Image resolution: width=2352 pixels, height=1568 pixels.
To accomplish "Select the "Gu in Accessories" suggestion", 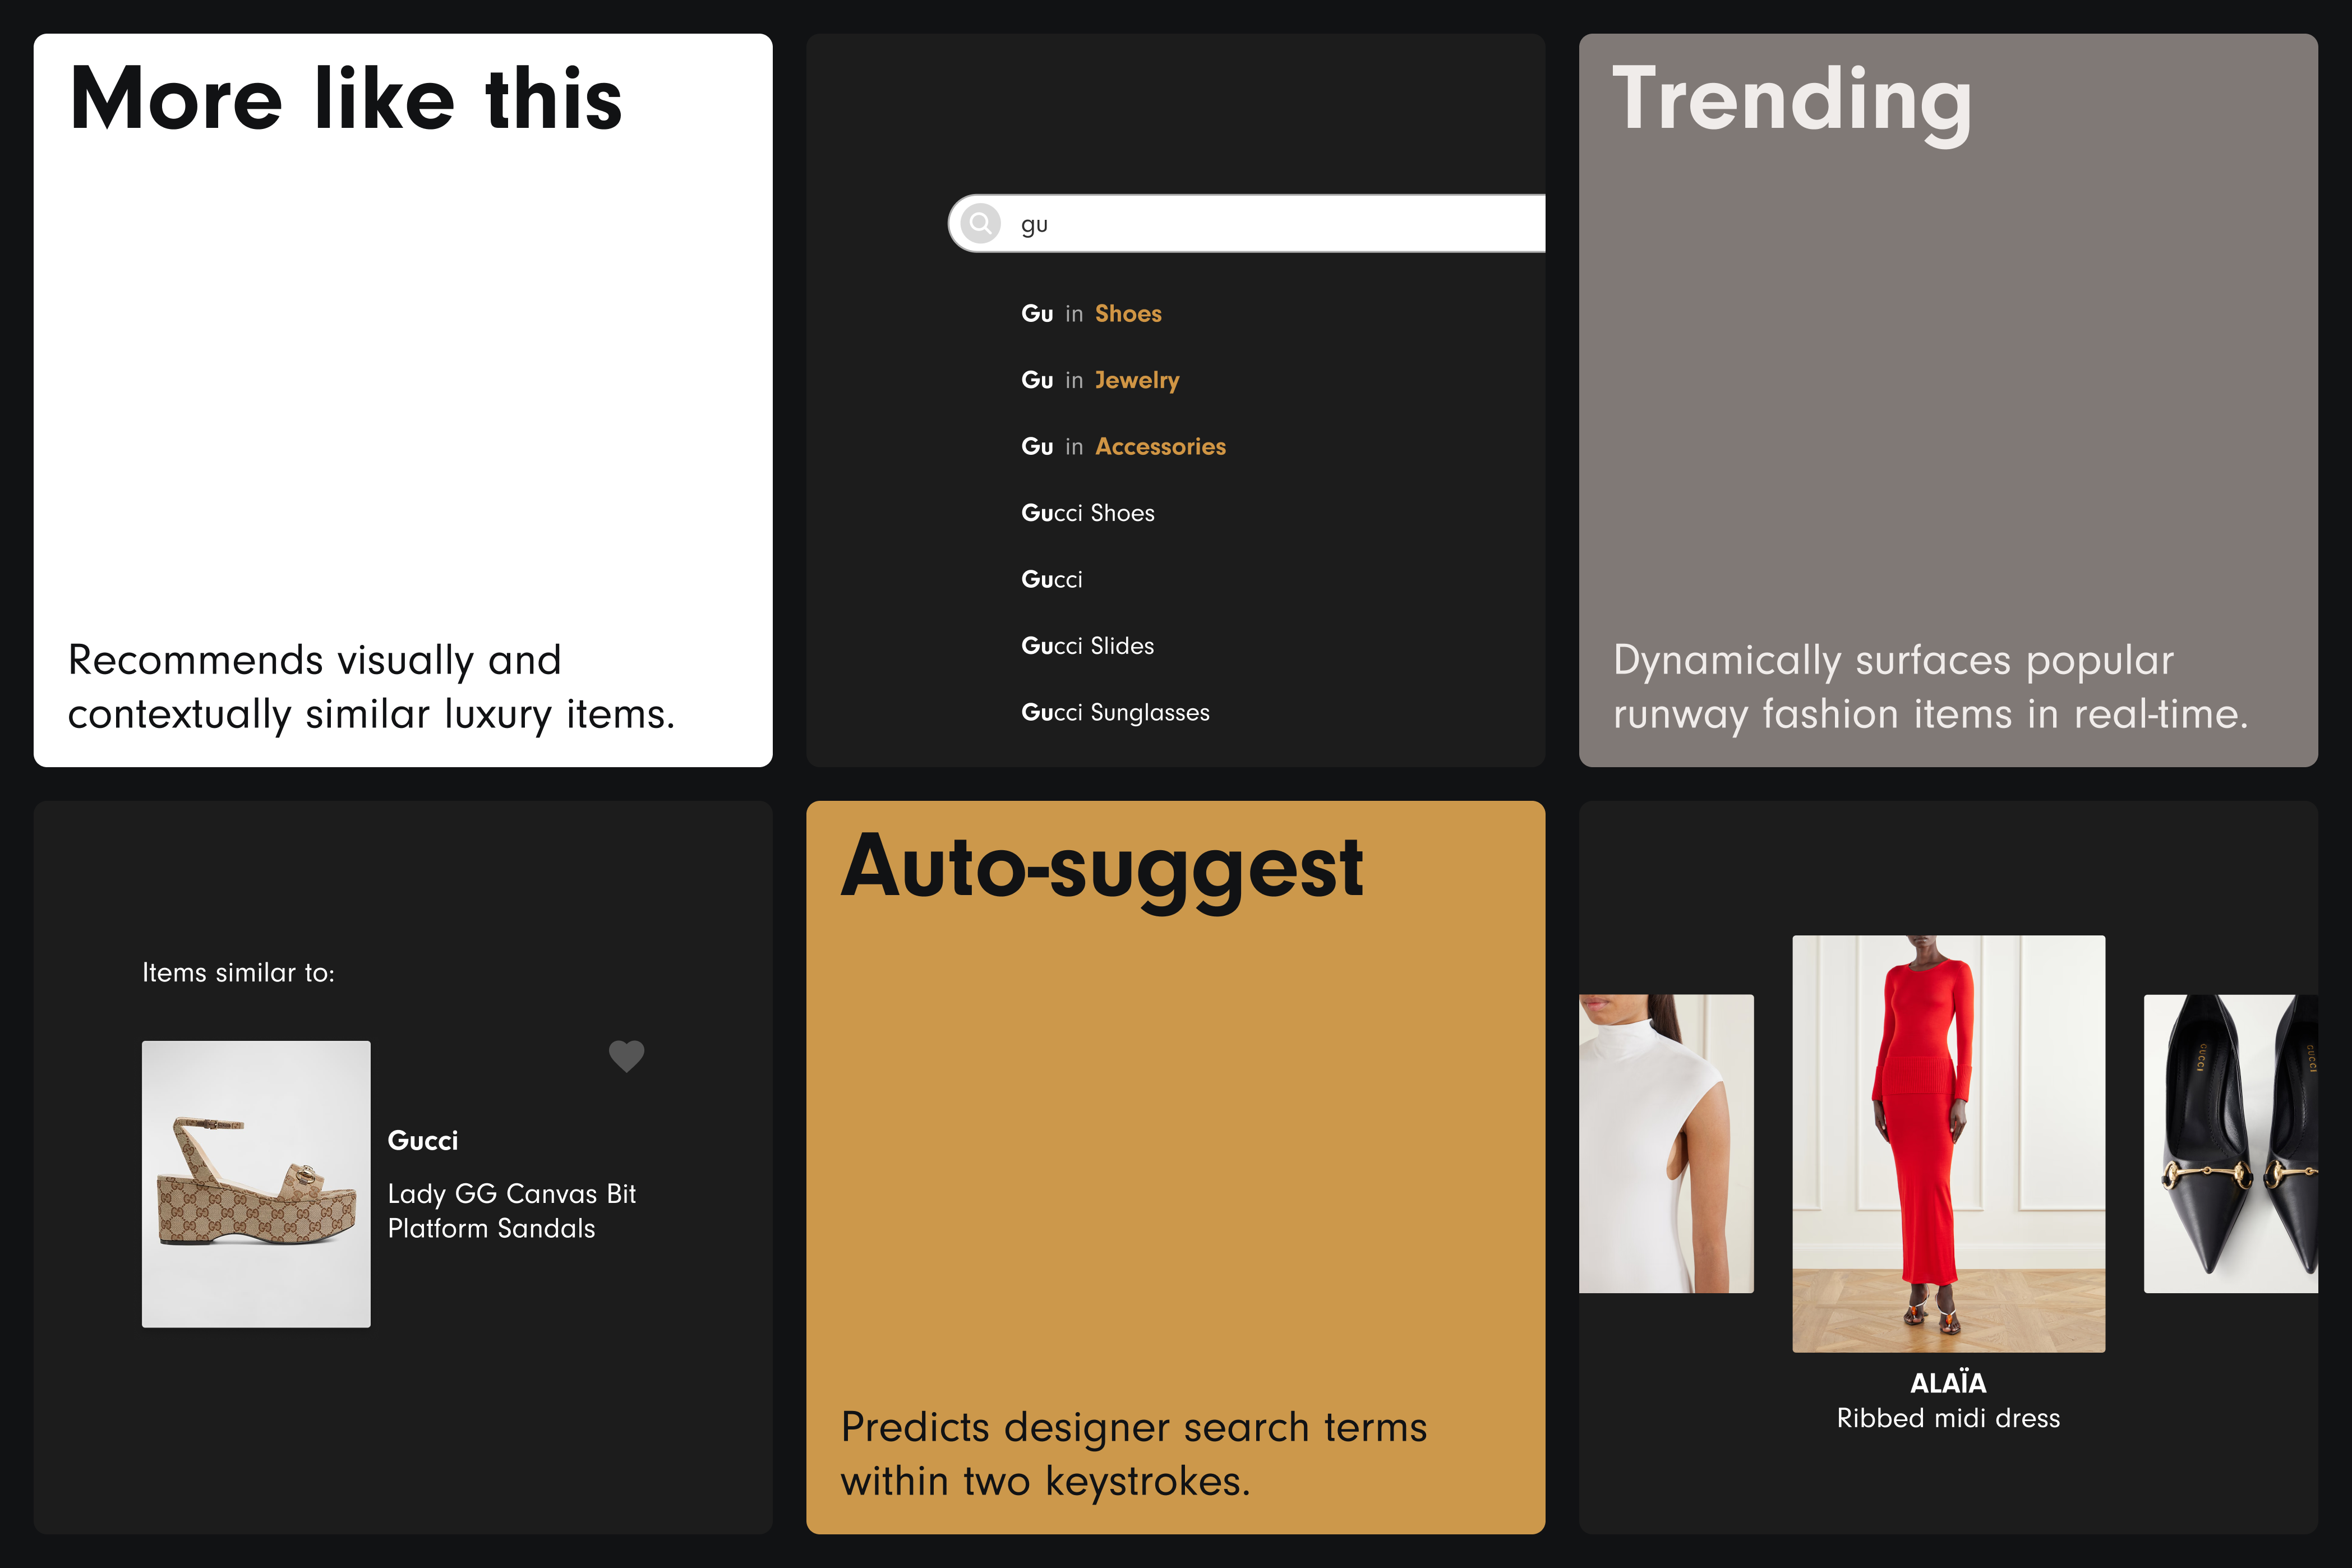I will [x=1123, y=447].
